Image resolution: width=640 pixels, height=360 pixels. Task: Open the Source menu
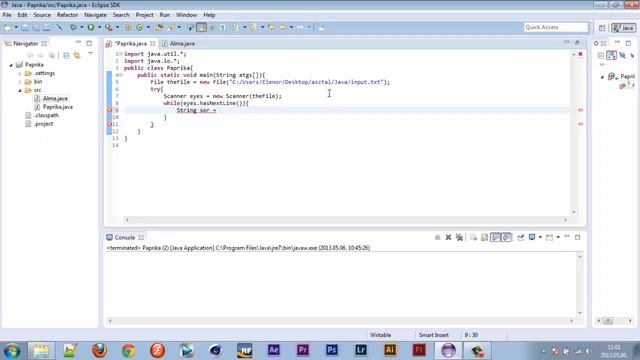click(x=42, y=15)
